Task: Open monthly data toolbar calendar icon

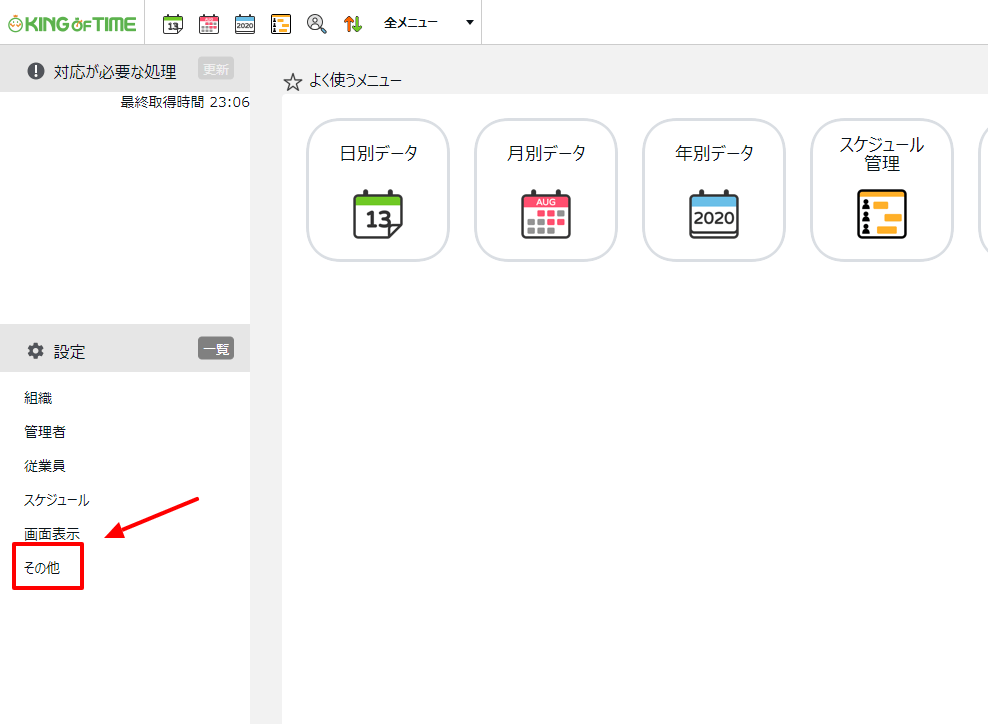Action: pyautogui.click(x=209, y=24)
